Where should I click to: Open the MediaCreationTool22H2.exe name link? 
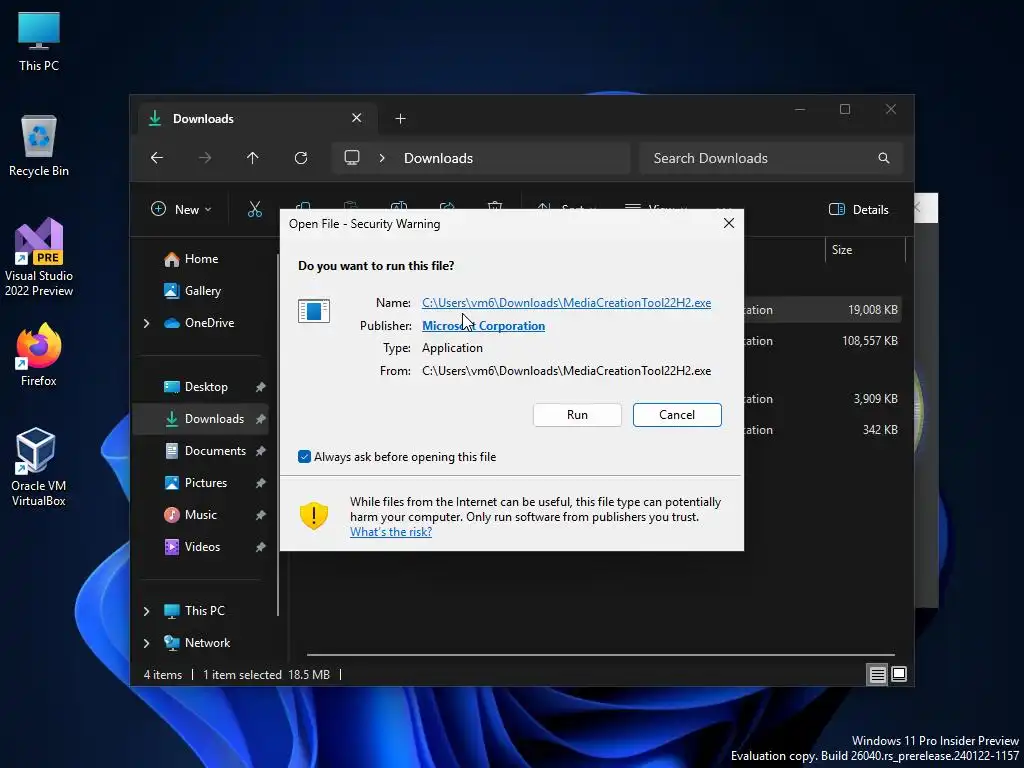[566, 302]
